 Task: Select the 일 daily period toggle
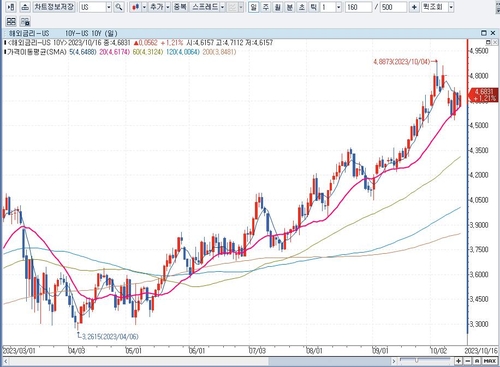254,7
